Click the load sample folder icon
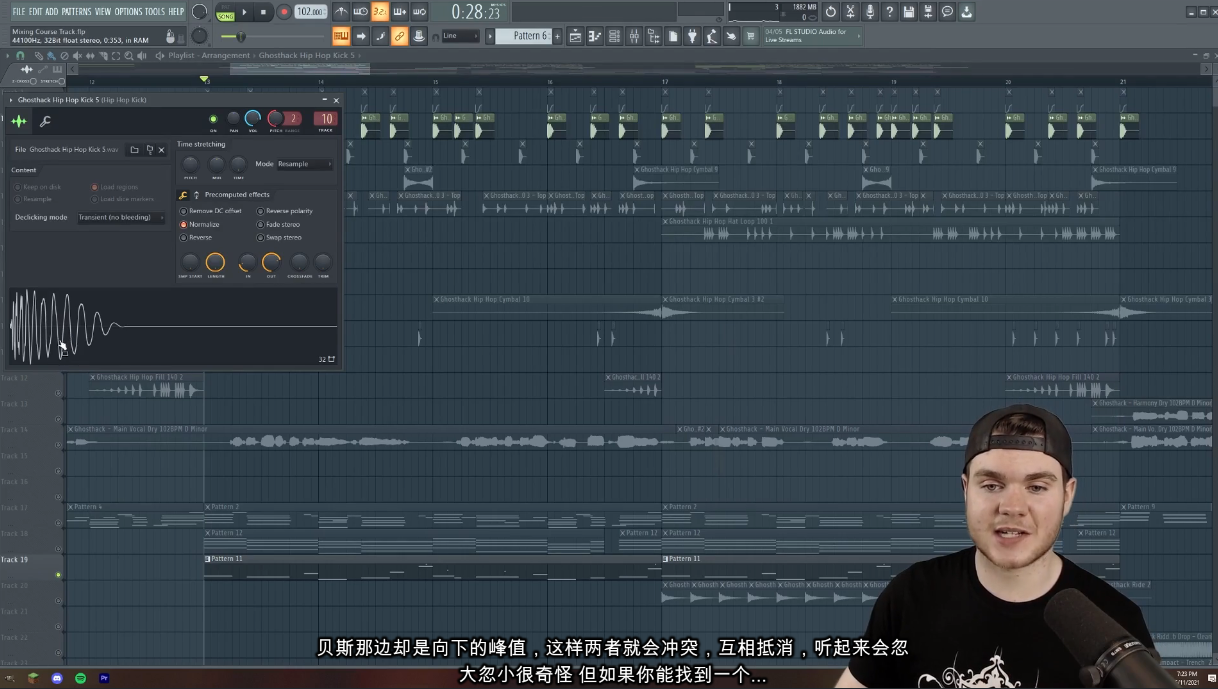Screen dimensions: 1218x689 click(134, 150)
